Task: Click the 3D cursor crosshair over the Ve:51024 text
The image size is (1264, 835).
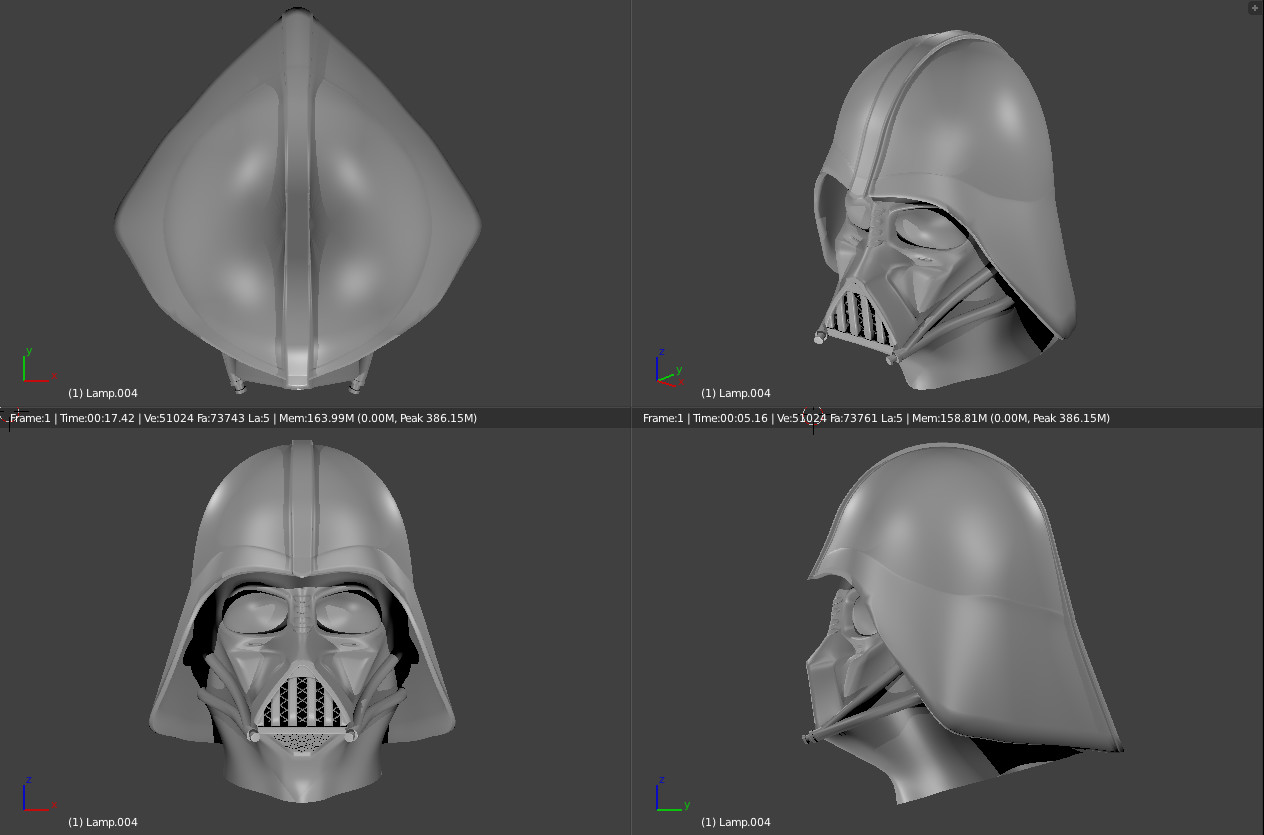Action: (x=813, y=418)
